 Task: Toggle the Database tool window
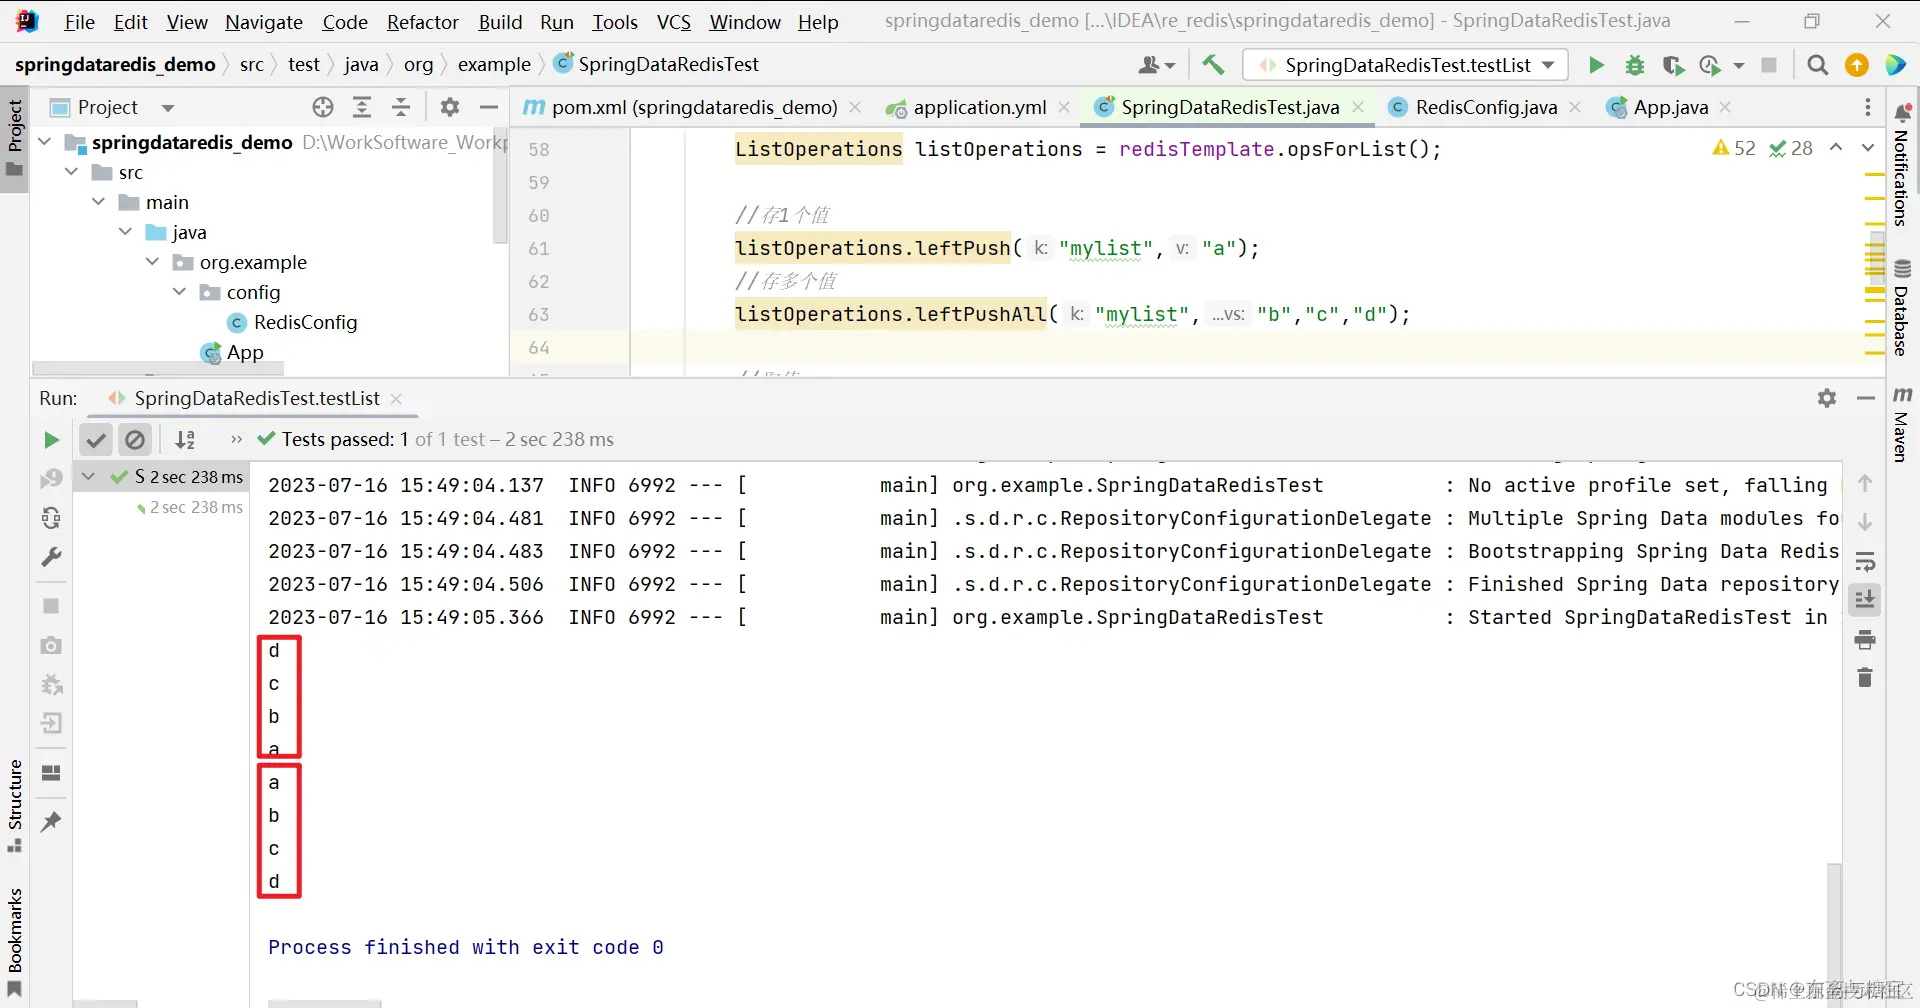click(1902, 307)
